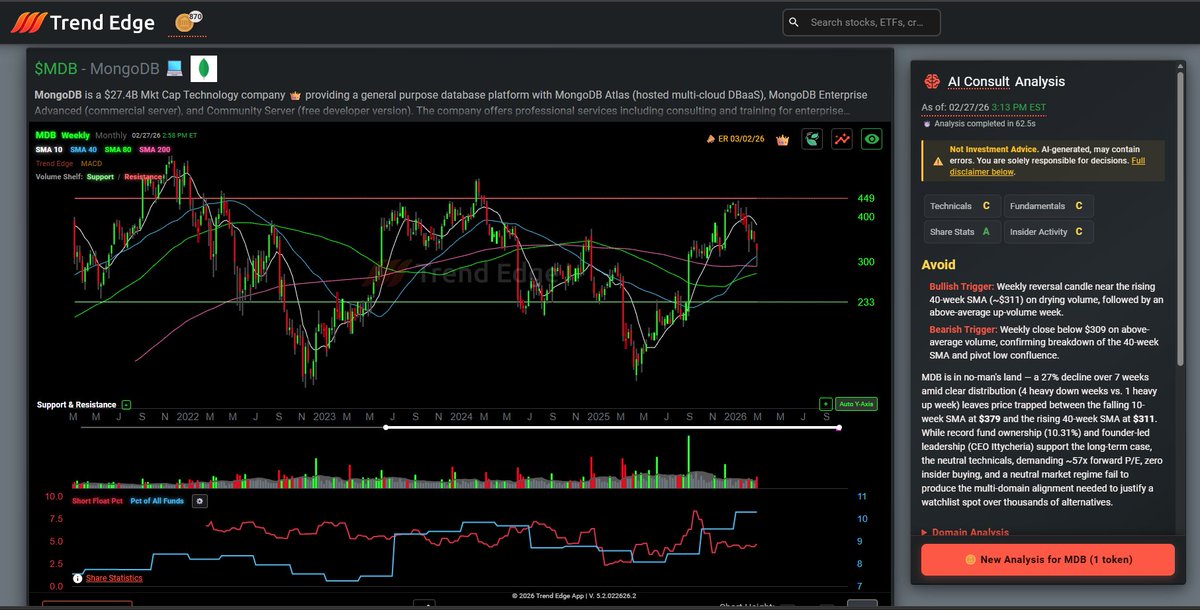Toggle Volume Shelf Support lines
Screen dimensions: 1200x610
pyautogui.click(x=100, y=177)
